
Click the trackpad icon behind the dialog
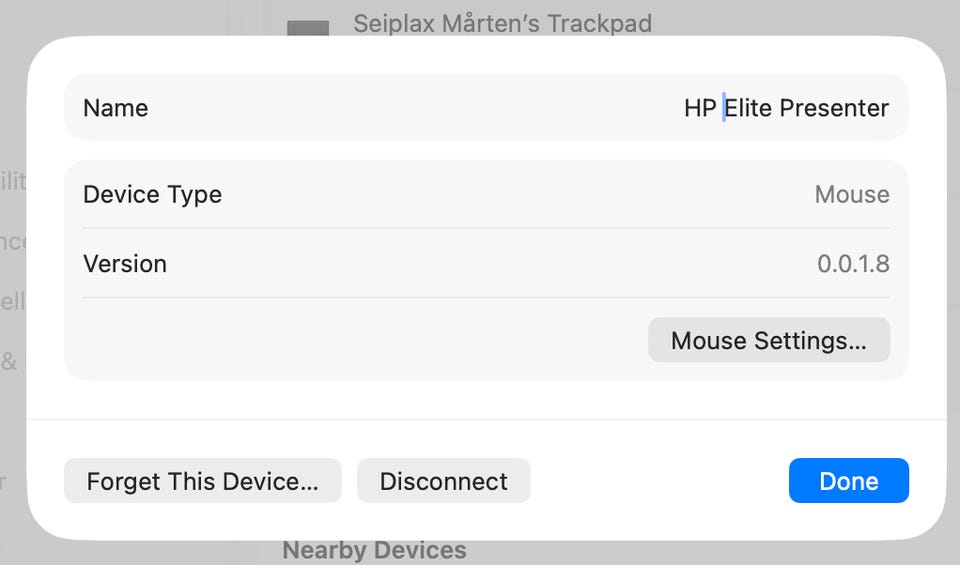[x=308, y=28]
